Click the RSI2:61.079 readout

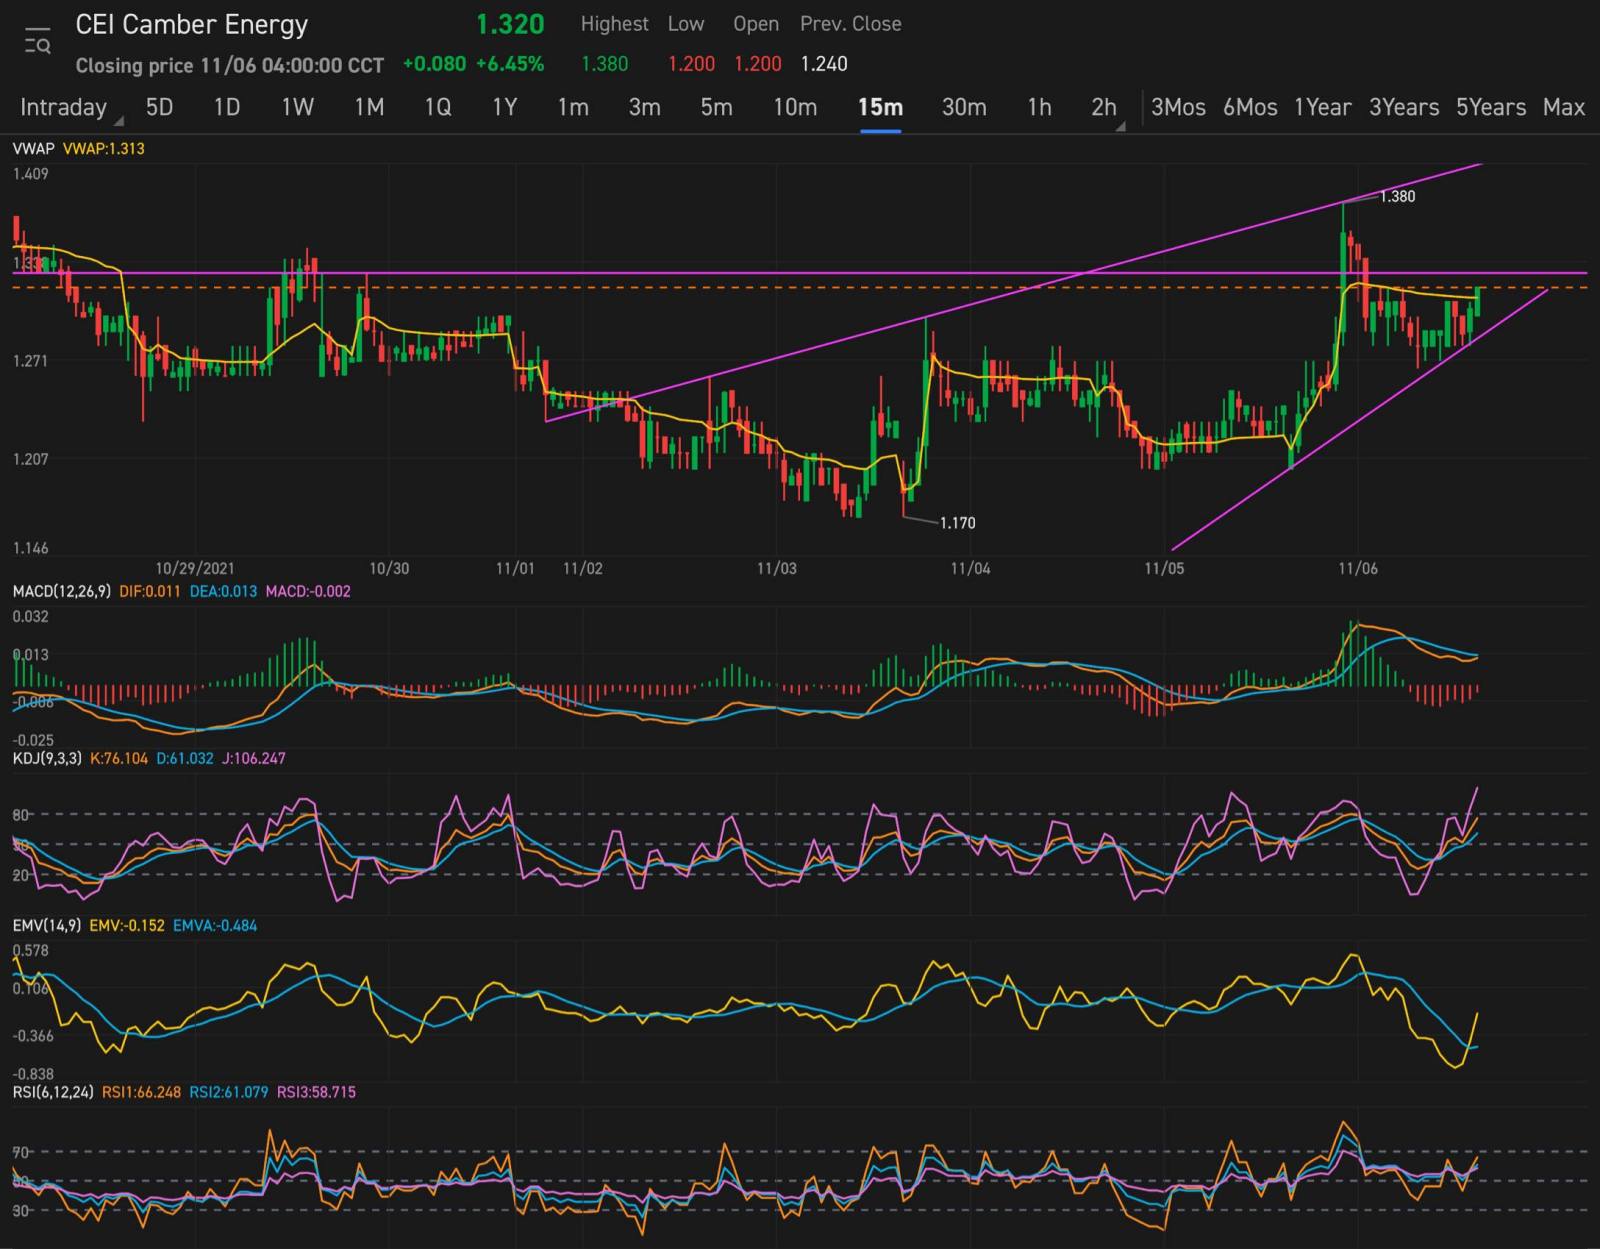[229, 1092]
